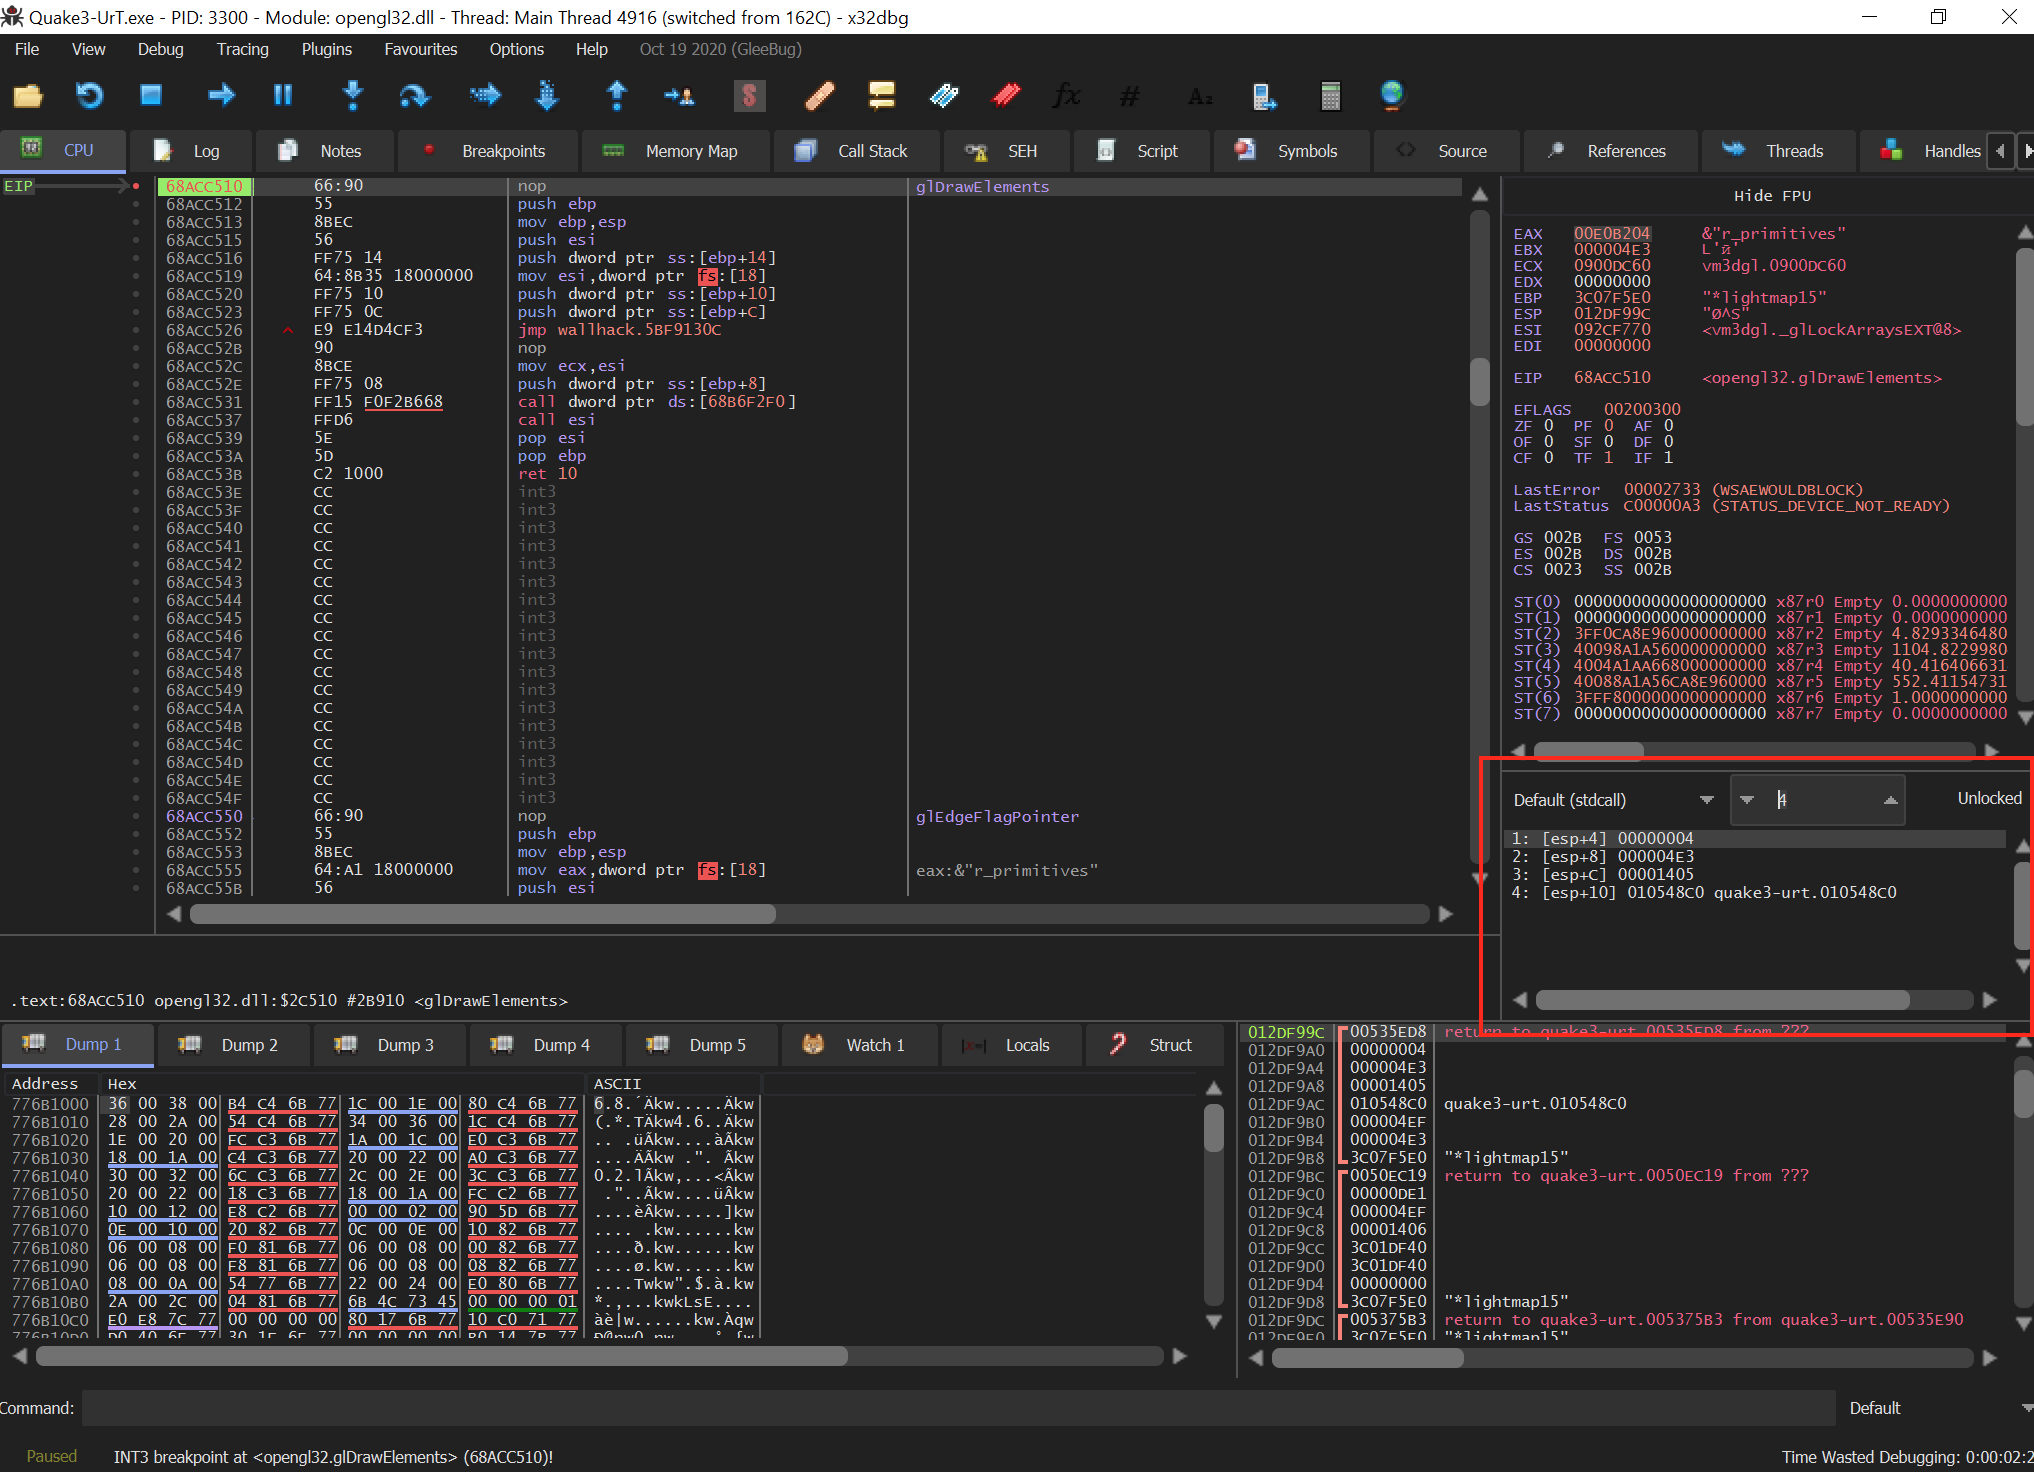
Task: Click the Run arrow toolbar icon
Action: 221,95
